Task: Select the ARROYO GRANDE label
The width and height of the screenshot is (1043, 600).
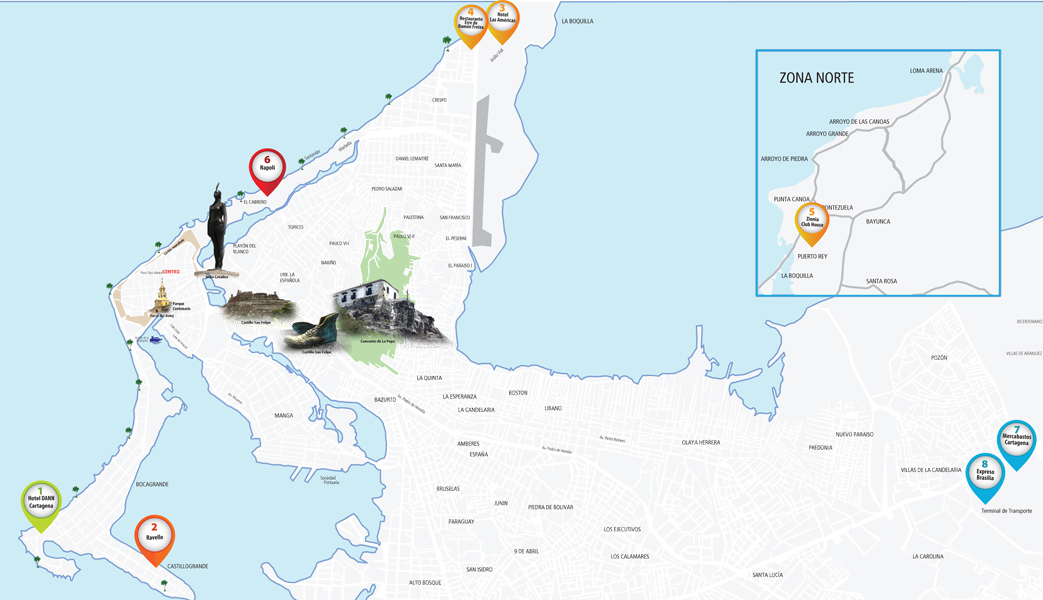Action: pos(827,134)
